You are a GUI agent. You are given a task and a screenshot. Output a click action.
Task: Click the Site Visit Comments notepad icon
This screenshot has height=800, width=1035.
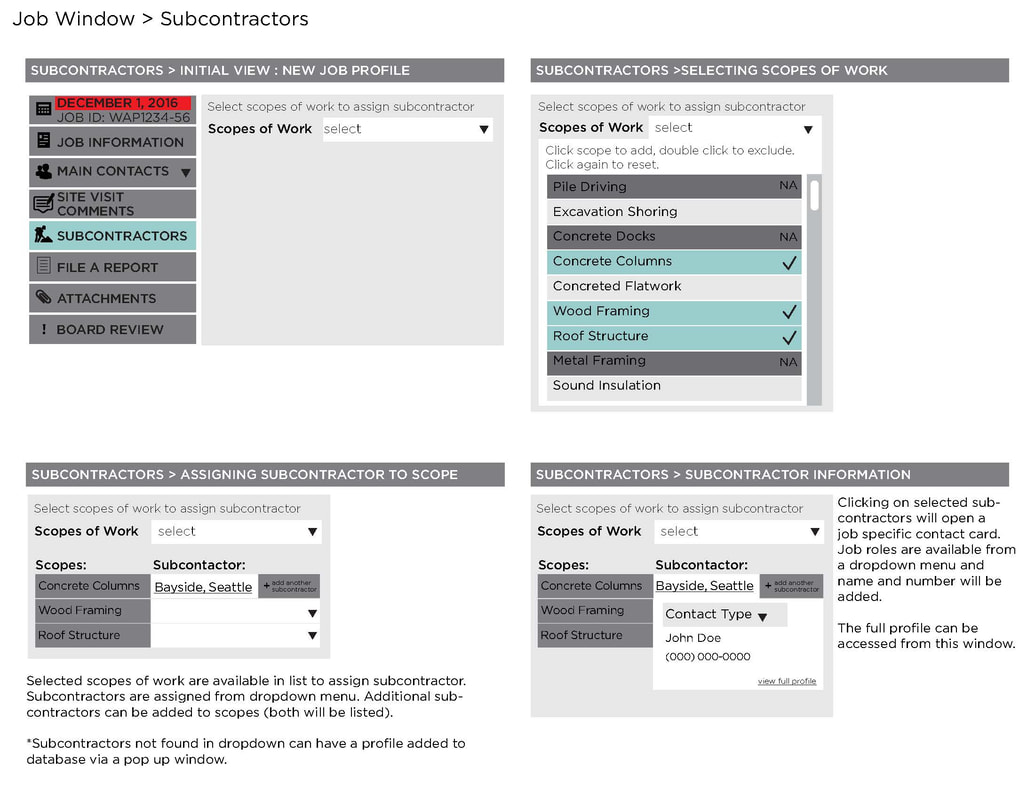pyautogui.click(x=43, y=203)
